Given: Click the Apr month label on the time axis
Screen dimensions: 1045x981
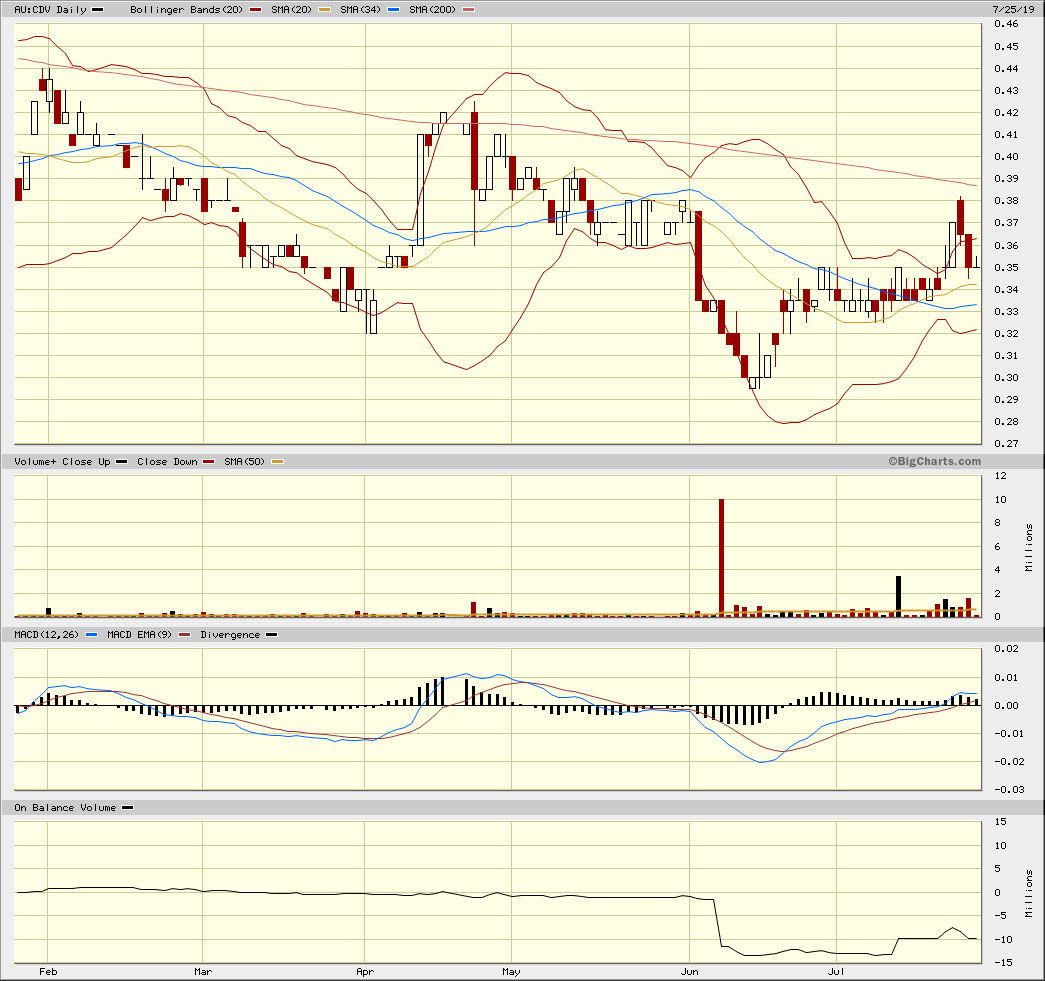Looking at the screenshot, I should [x=365, y=972].
